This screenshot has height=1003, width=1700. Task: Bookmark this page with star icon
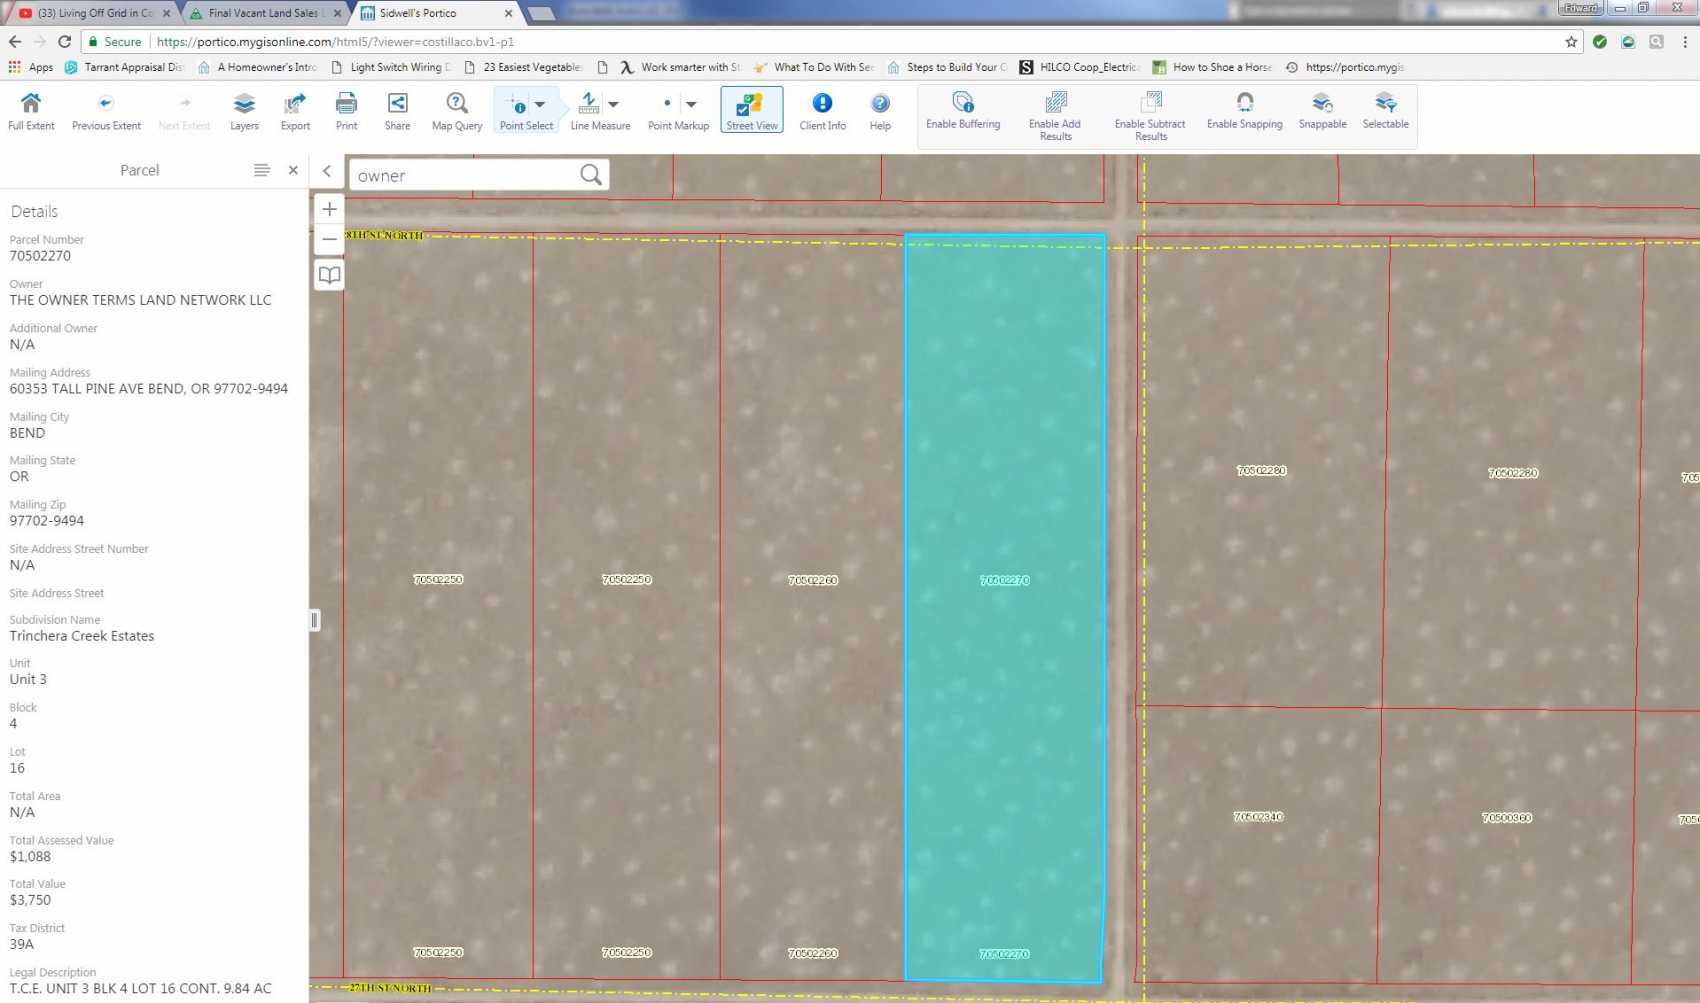(1571, 42)
